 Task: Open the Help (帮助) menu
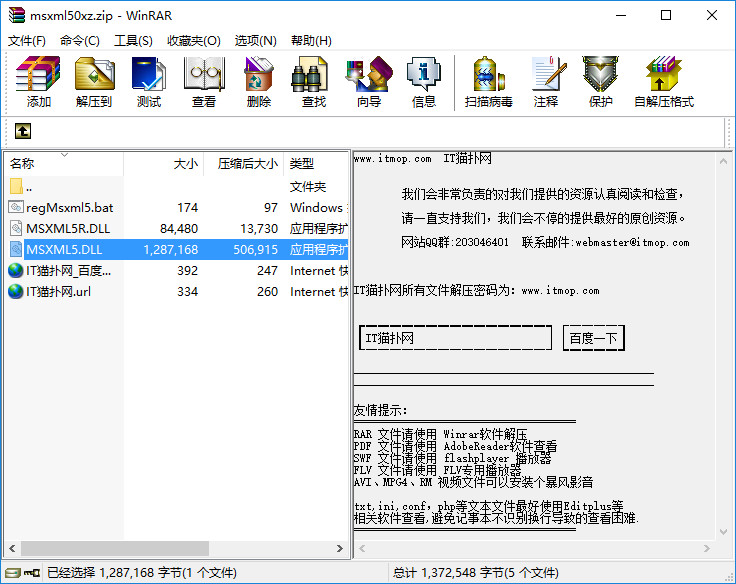pyautogui.click(x=311, y=41)
